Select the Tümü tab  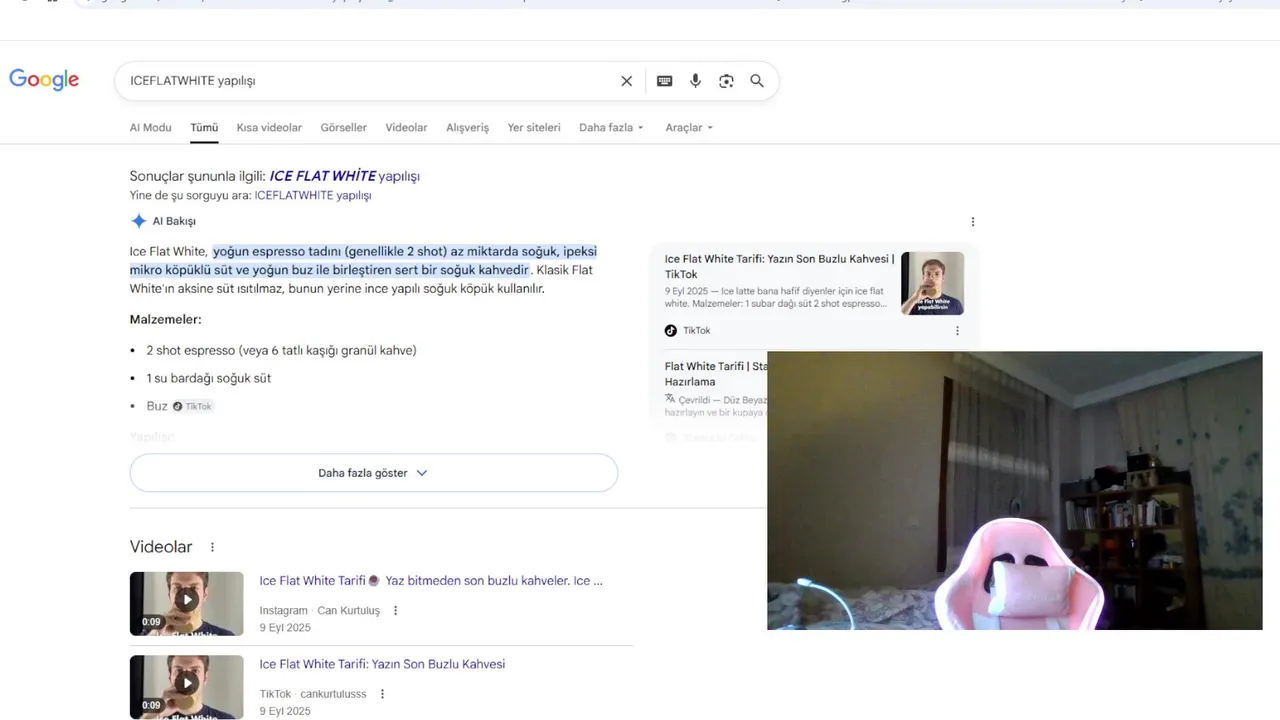pyautogui.click(x=204, y=128)
